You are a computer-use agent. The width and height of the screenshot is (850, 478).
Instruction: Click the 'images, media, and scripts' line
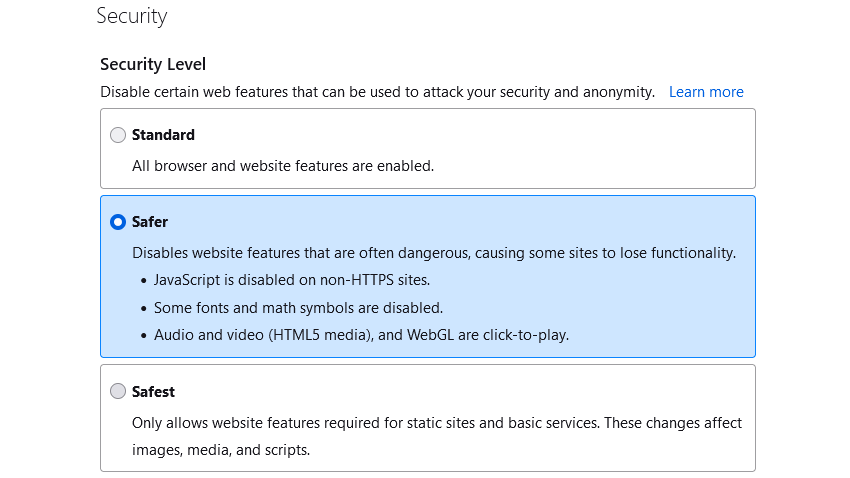pos(221,450)
